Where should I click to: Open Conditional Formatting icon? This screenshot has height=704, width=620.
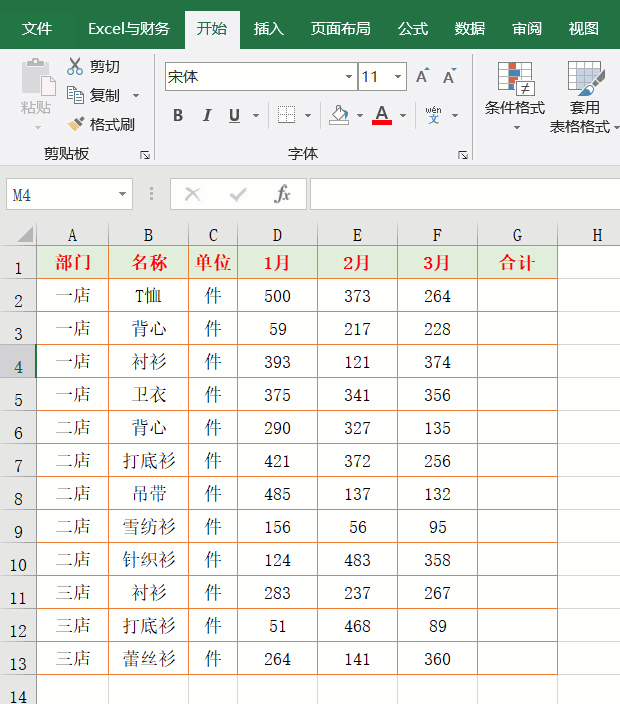coord(515,79)
